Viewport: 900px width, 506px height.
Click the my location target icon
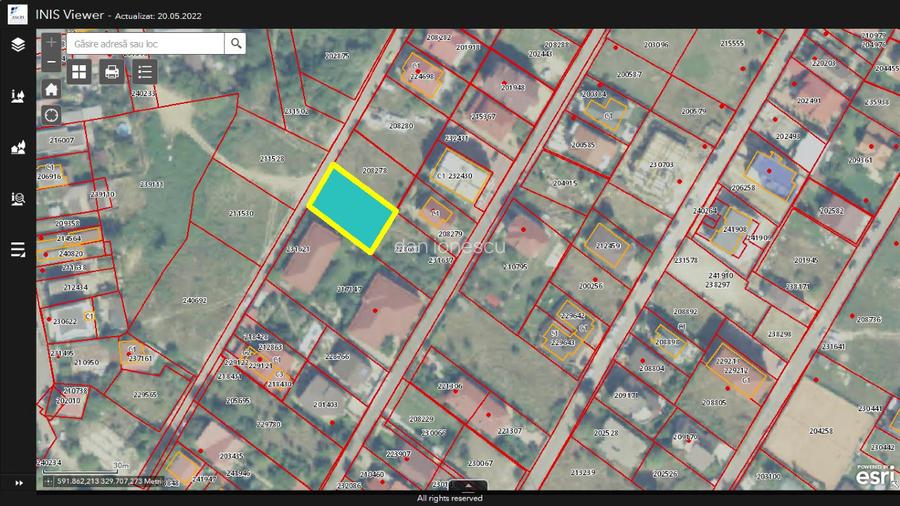52,115
